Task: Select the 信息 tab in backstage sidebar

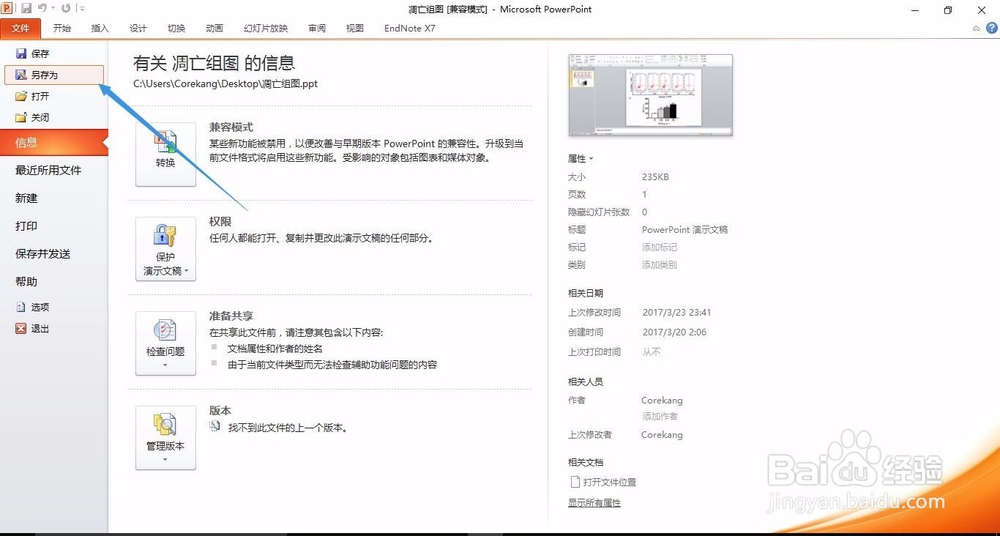Action: click(54, 142)
